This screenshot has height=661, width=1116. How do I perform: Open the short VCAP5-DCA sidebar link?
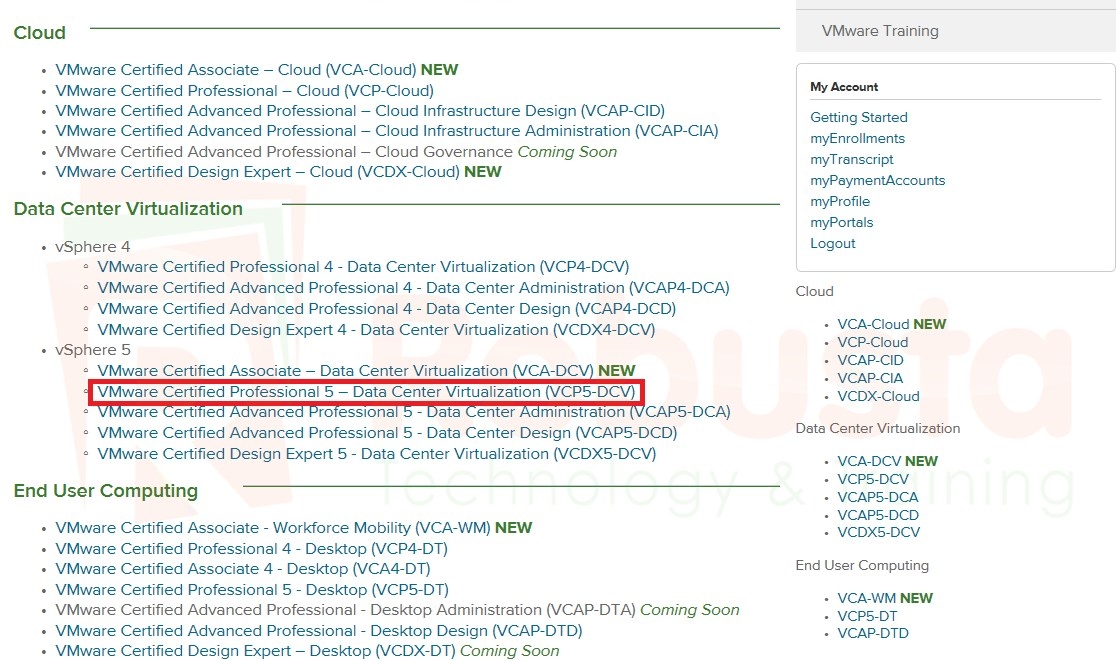pyautogui.click(x=878, y=497)
